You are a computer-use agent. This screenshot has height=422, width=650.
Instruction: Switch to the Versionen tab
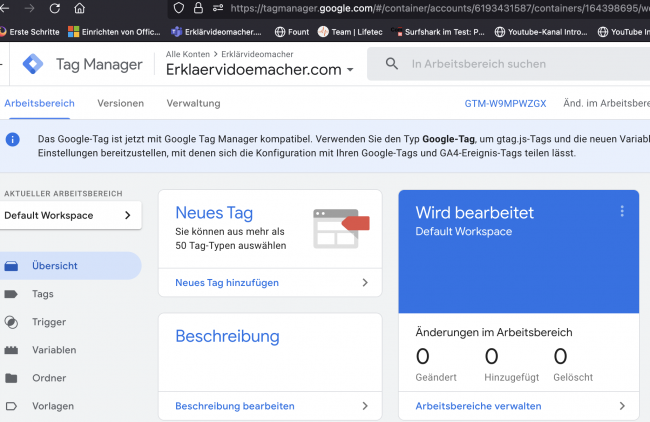(121, 103)
